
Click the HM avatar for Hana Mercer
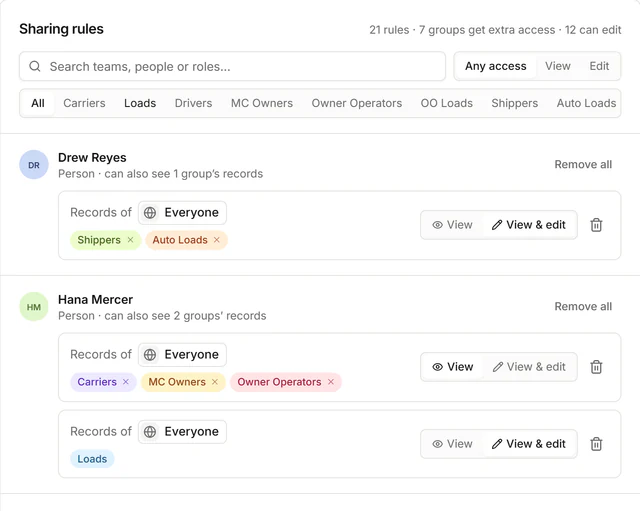pyautogui.click(x=34, y=307)
